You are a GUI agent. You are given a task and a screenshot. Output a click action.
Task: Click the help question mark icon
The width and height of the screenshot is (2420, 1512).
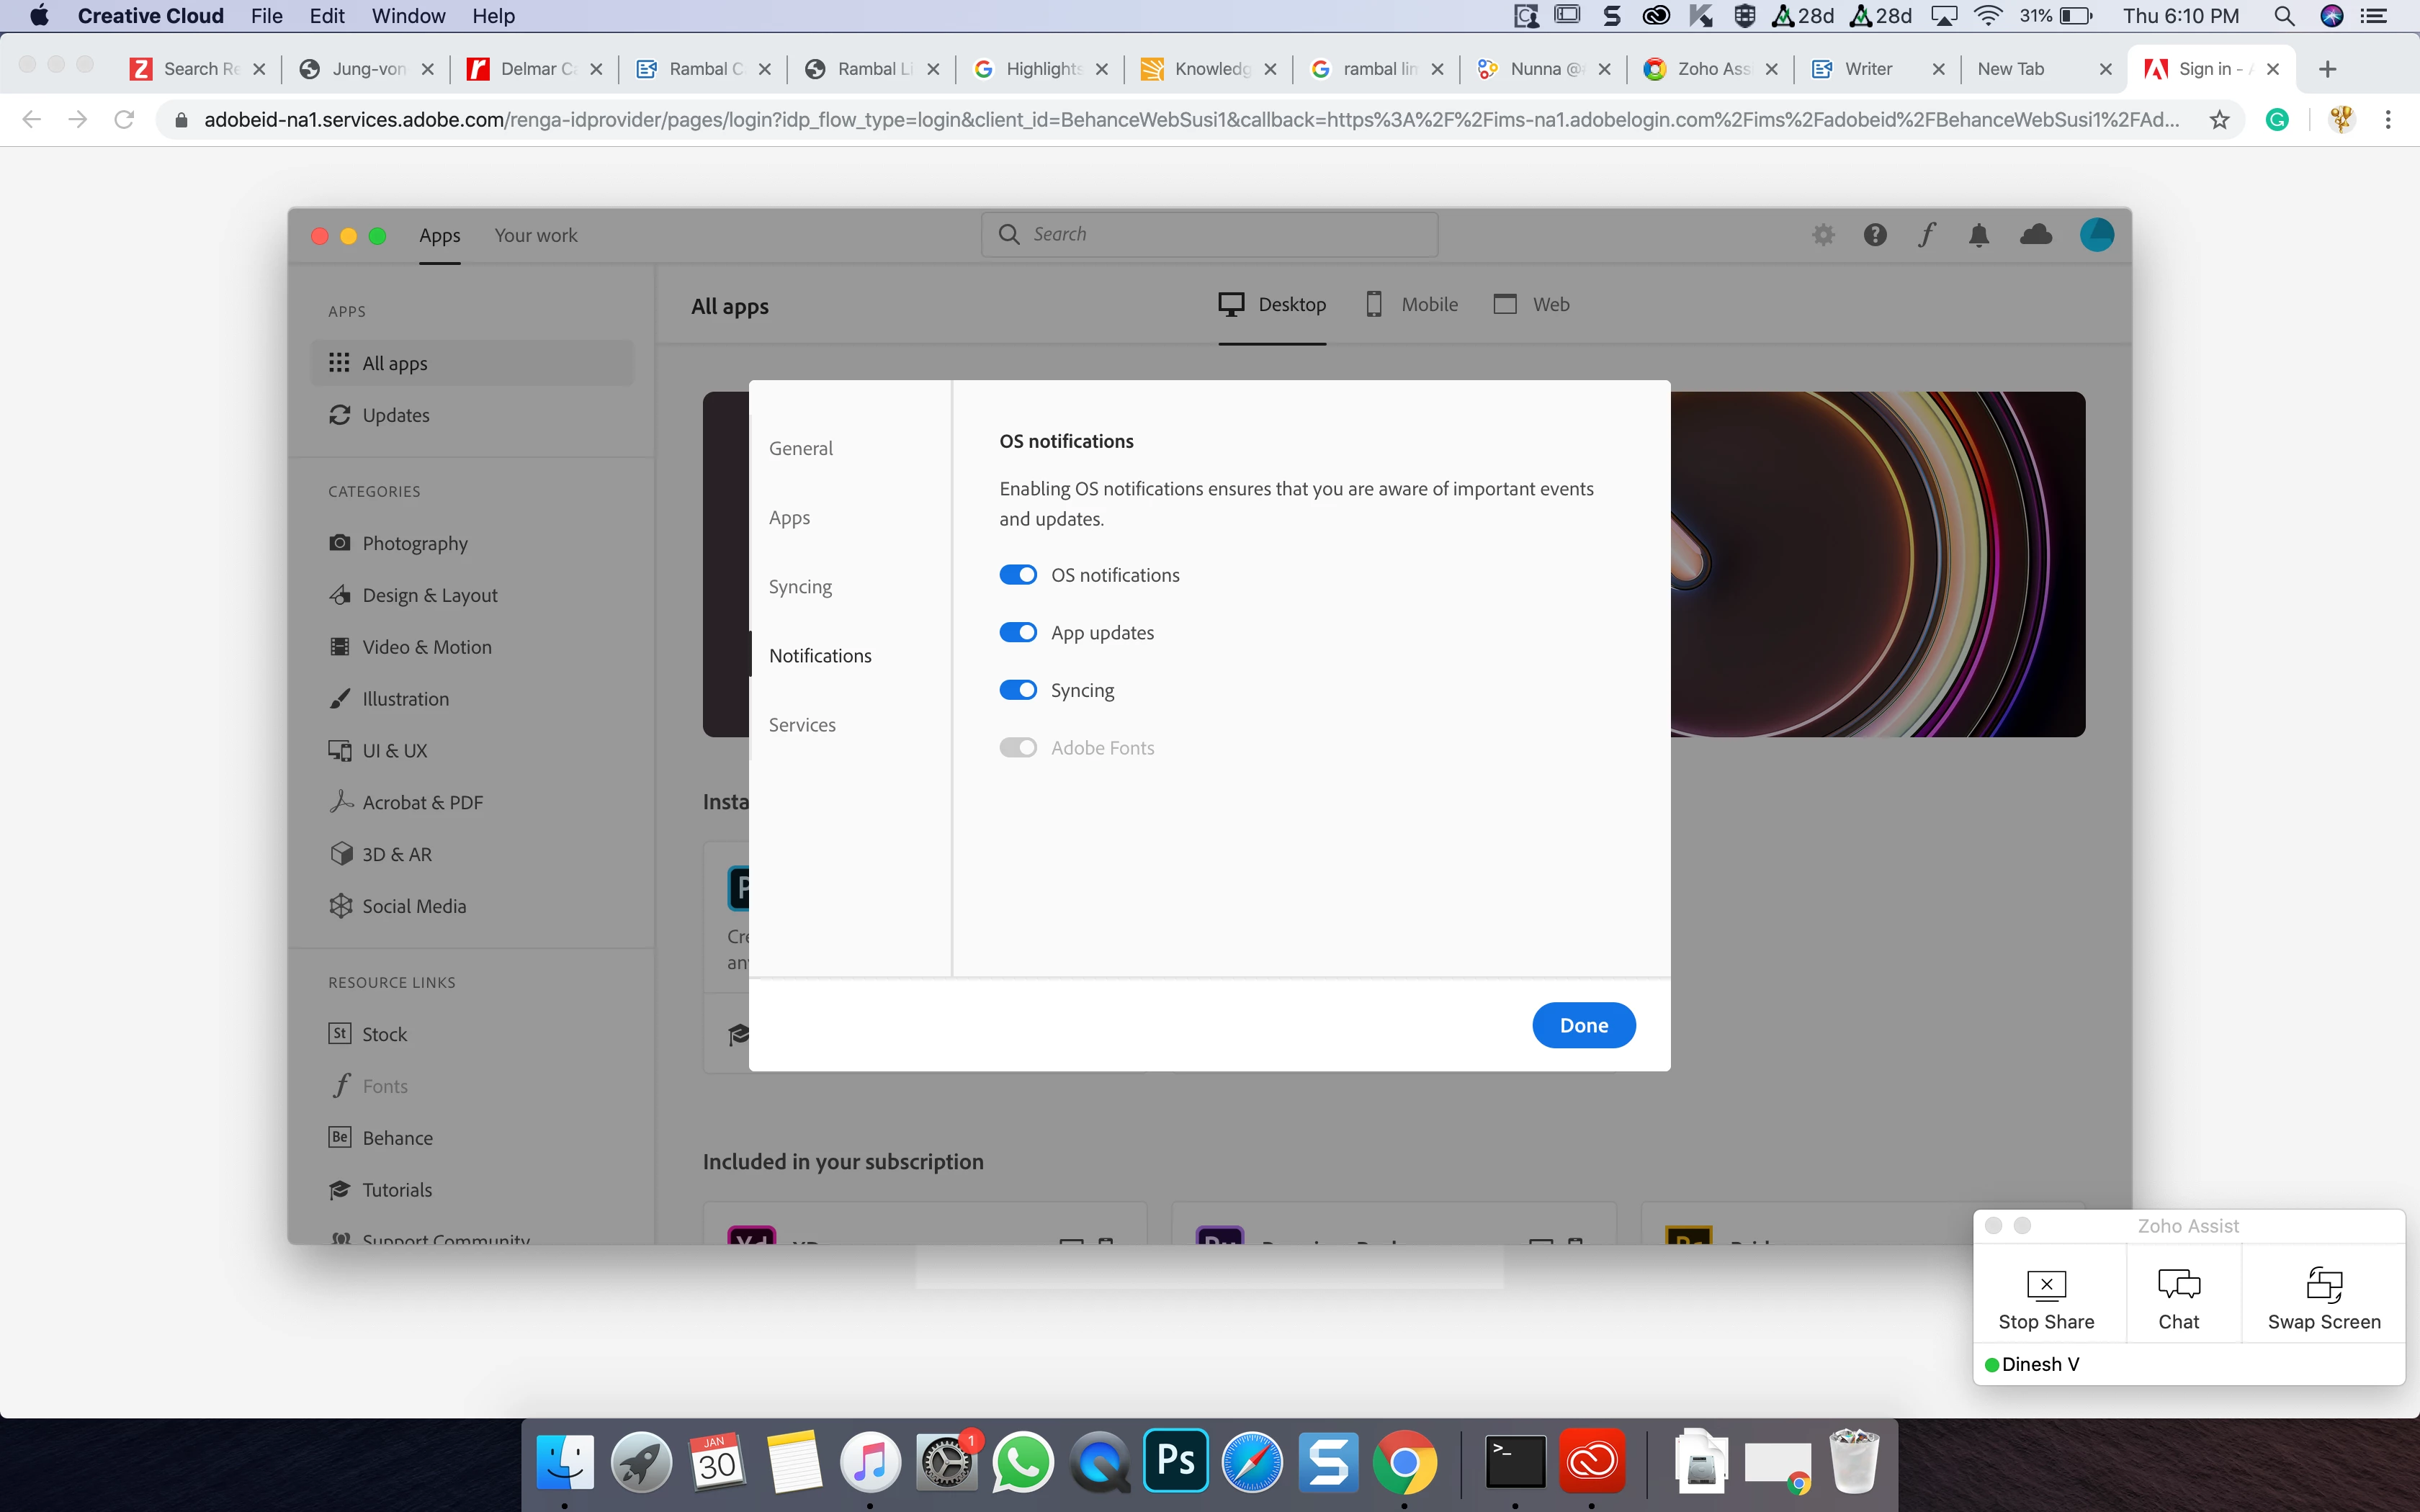tap(1875, 235)
